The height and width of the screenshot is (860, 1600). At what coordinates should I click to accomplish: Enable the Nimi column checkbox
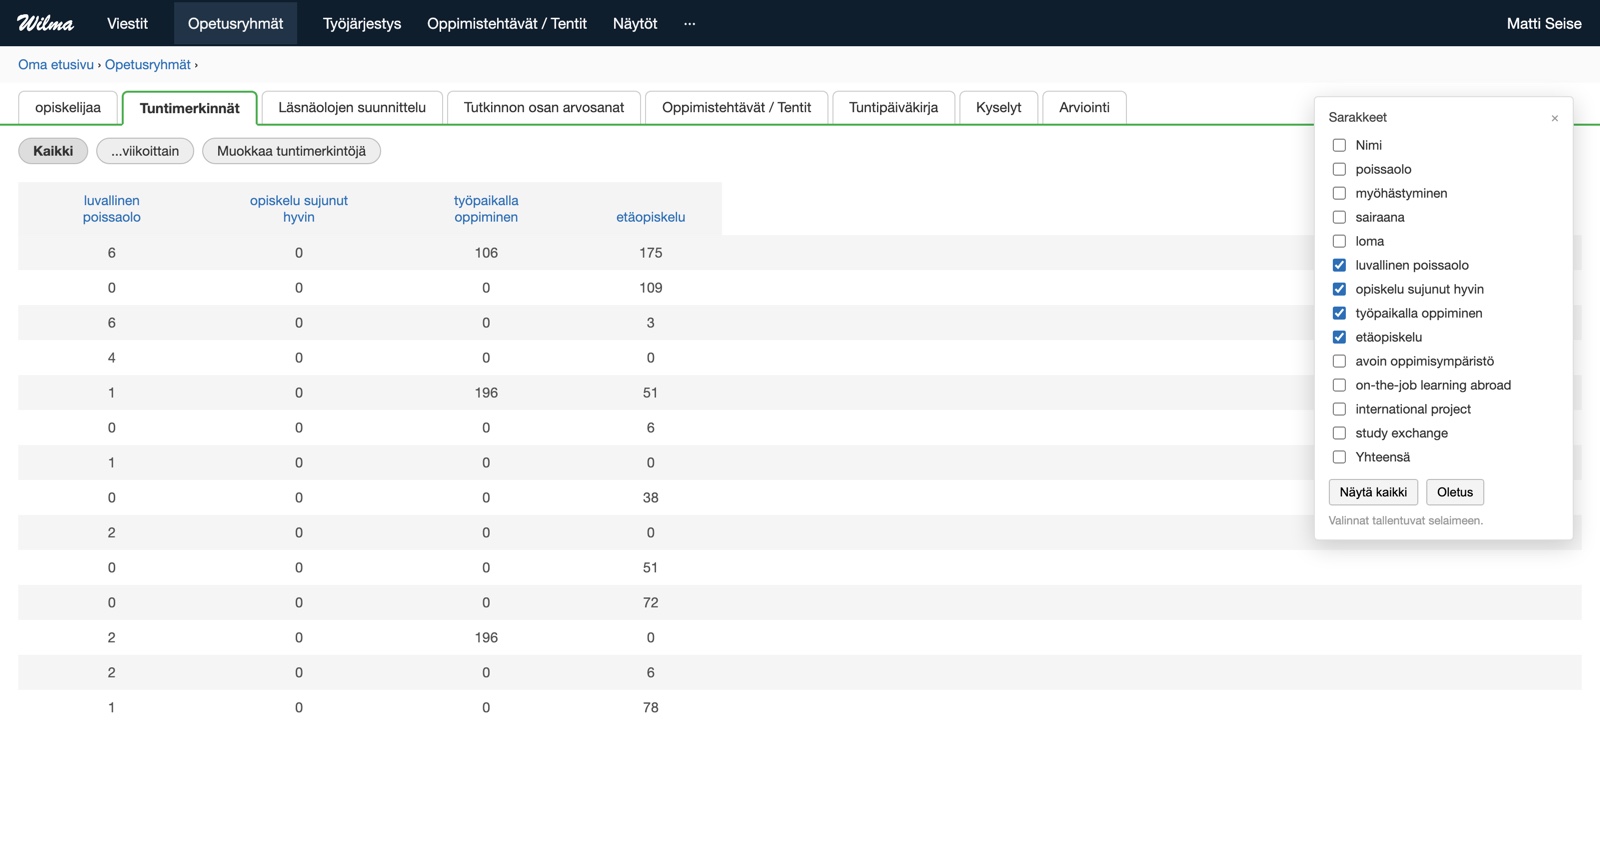click(x=1339, y=145)
